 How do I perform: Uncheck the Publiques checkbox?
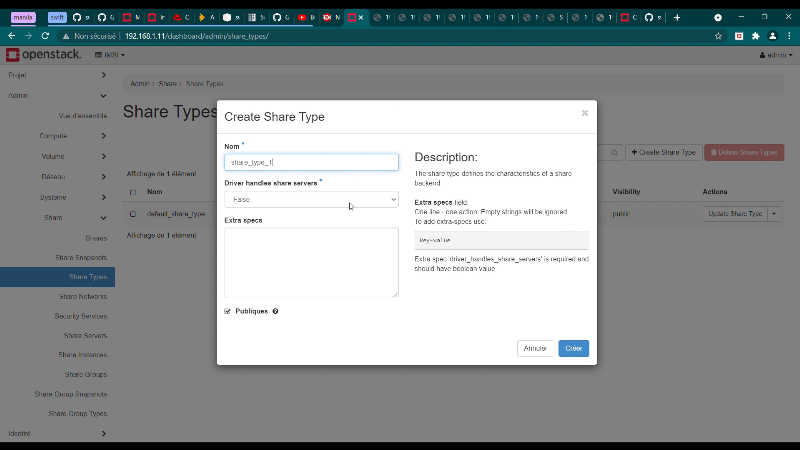(x=228, y=311)
